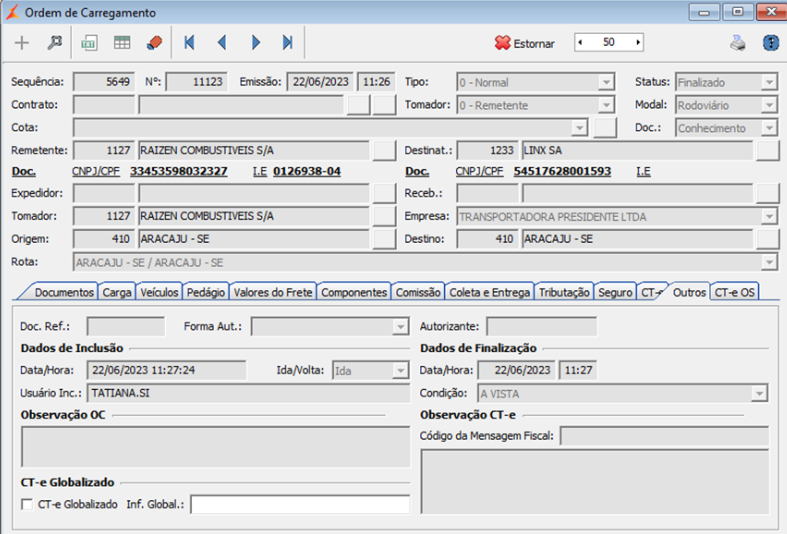Click the Usuário Inc. field TATIANA.SI
This screenshot has height=534, width=787.
point(248,393)
